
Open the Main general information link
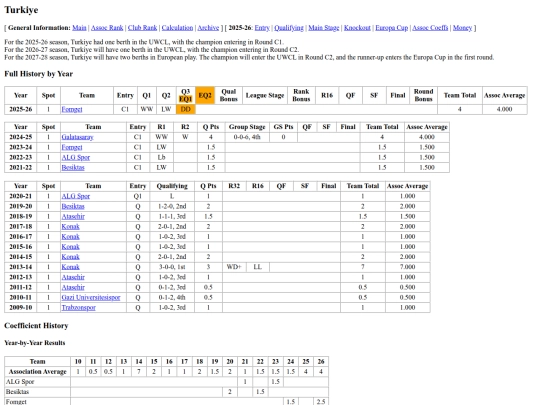(x=79, y=28)
